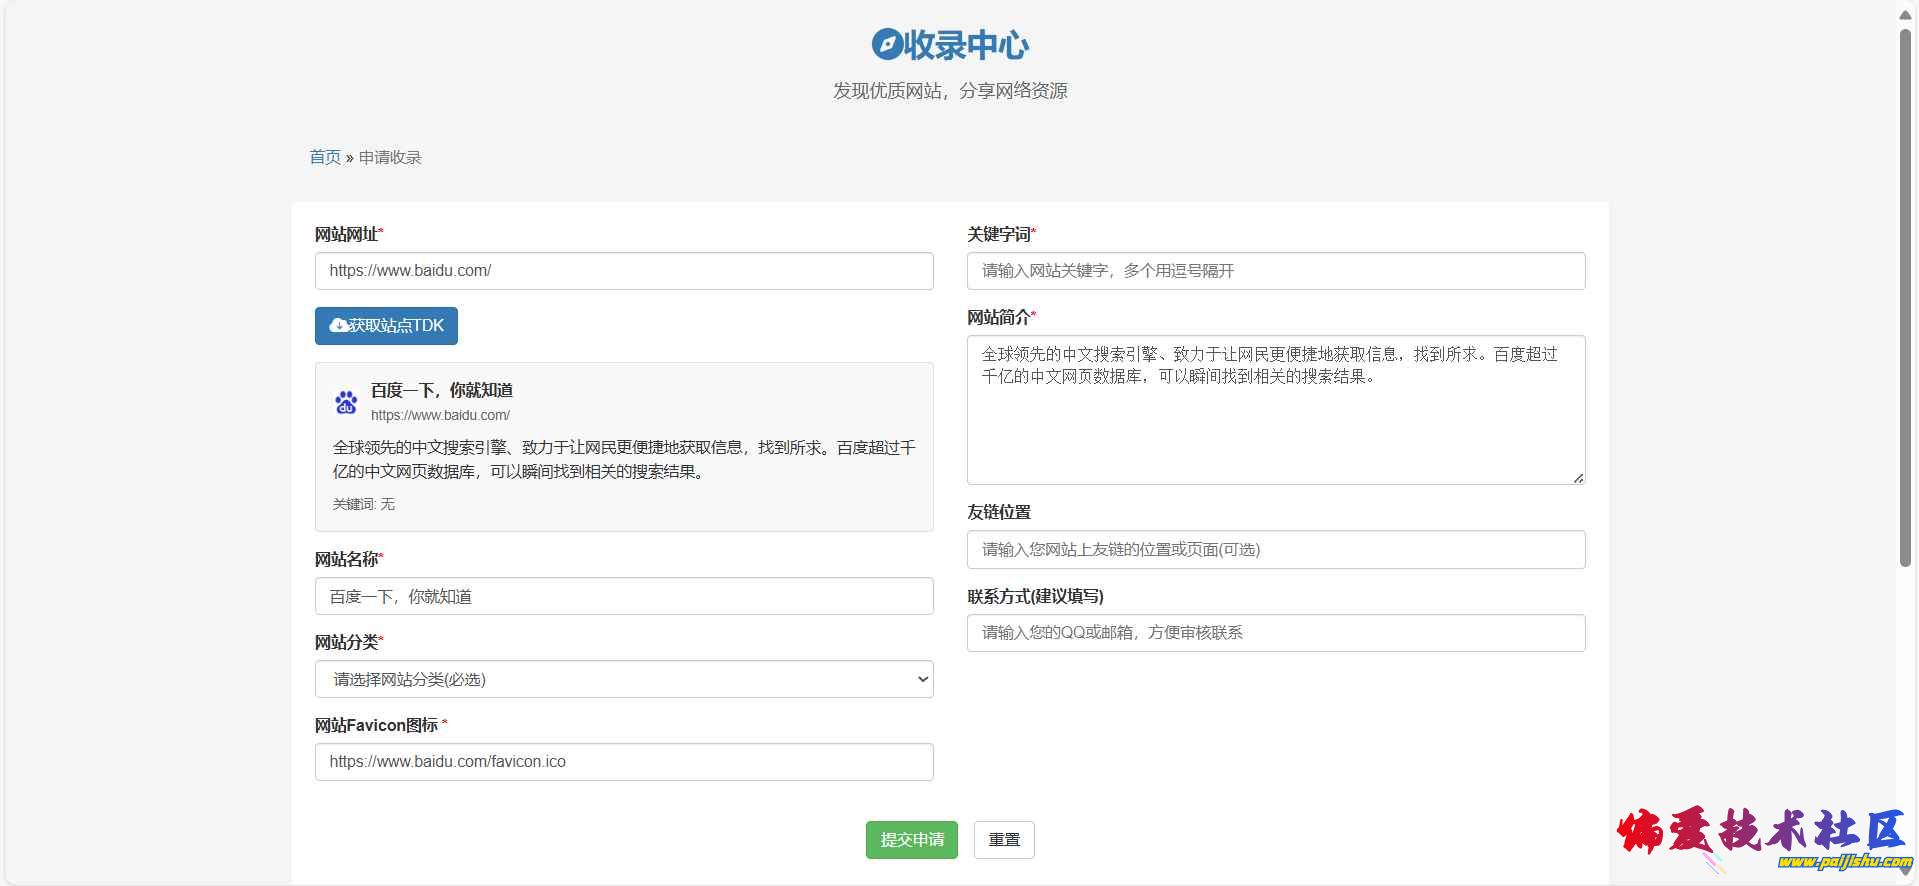Click the 关键字词 keywords input field
Image resolution: width=1919 pixels, height=886 pixels.
point(1275,271)
